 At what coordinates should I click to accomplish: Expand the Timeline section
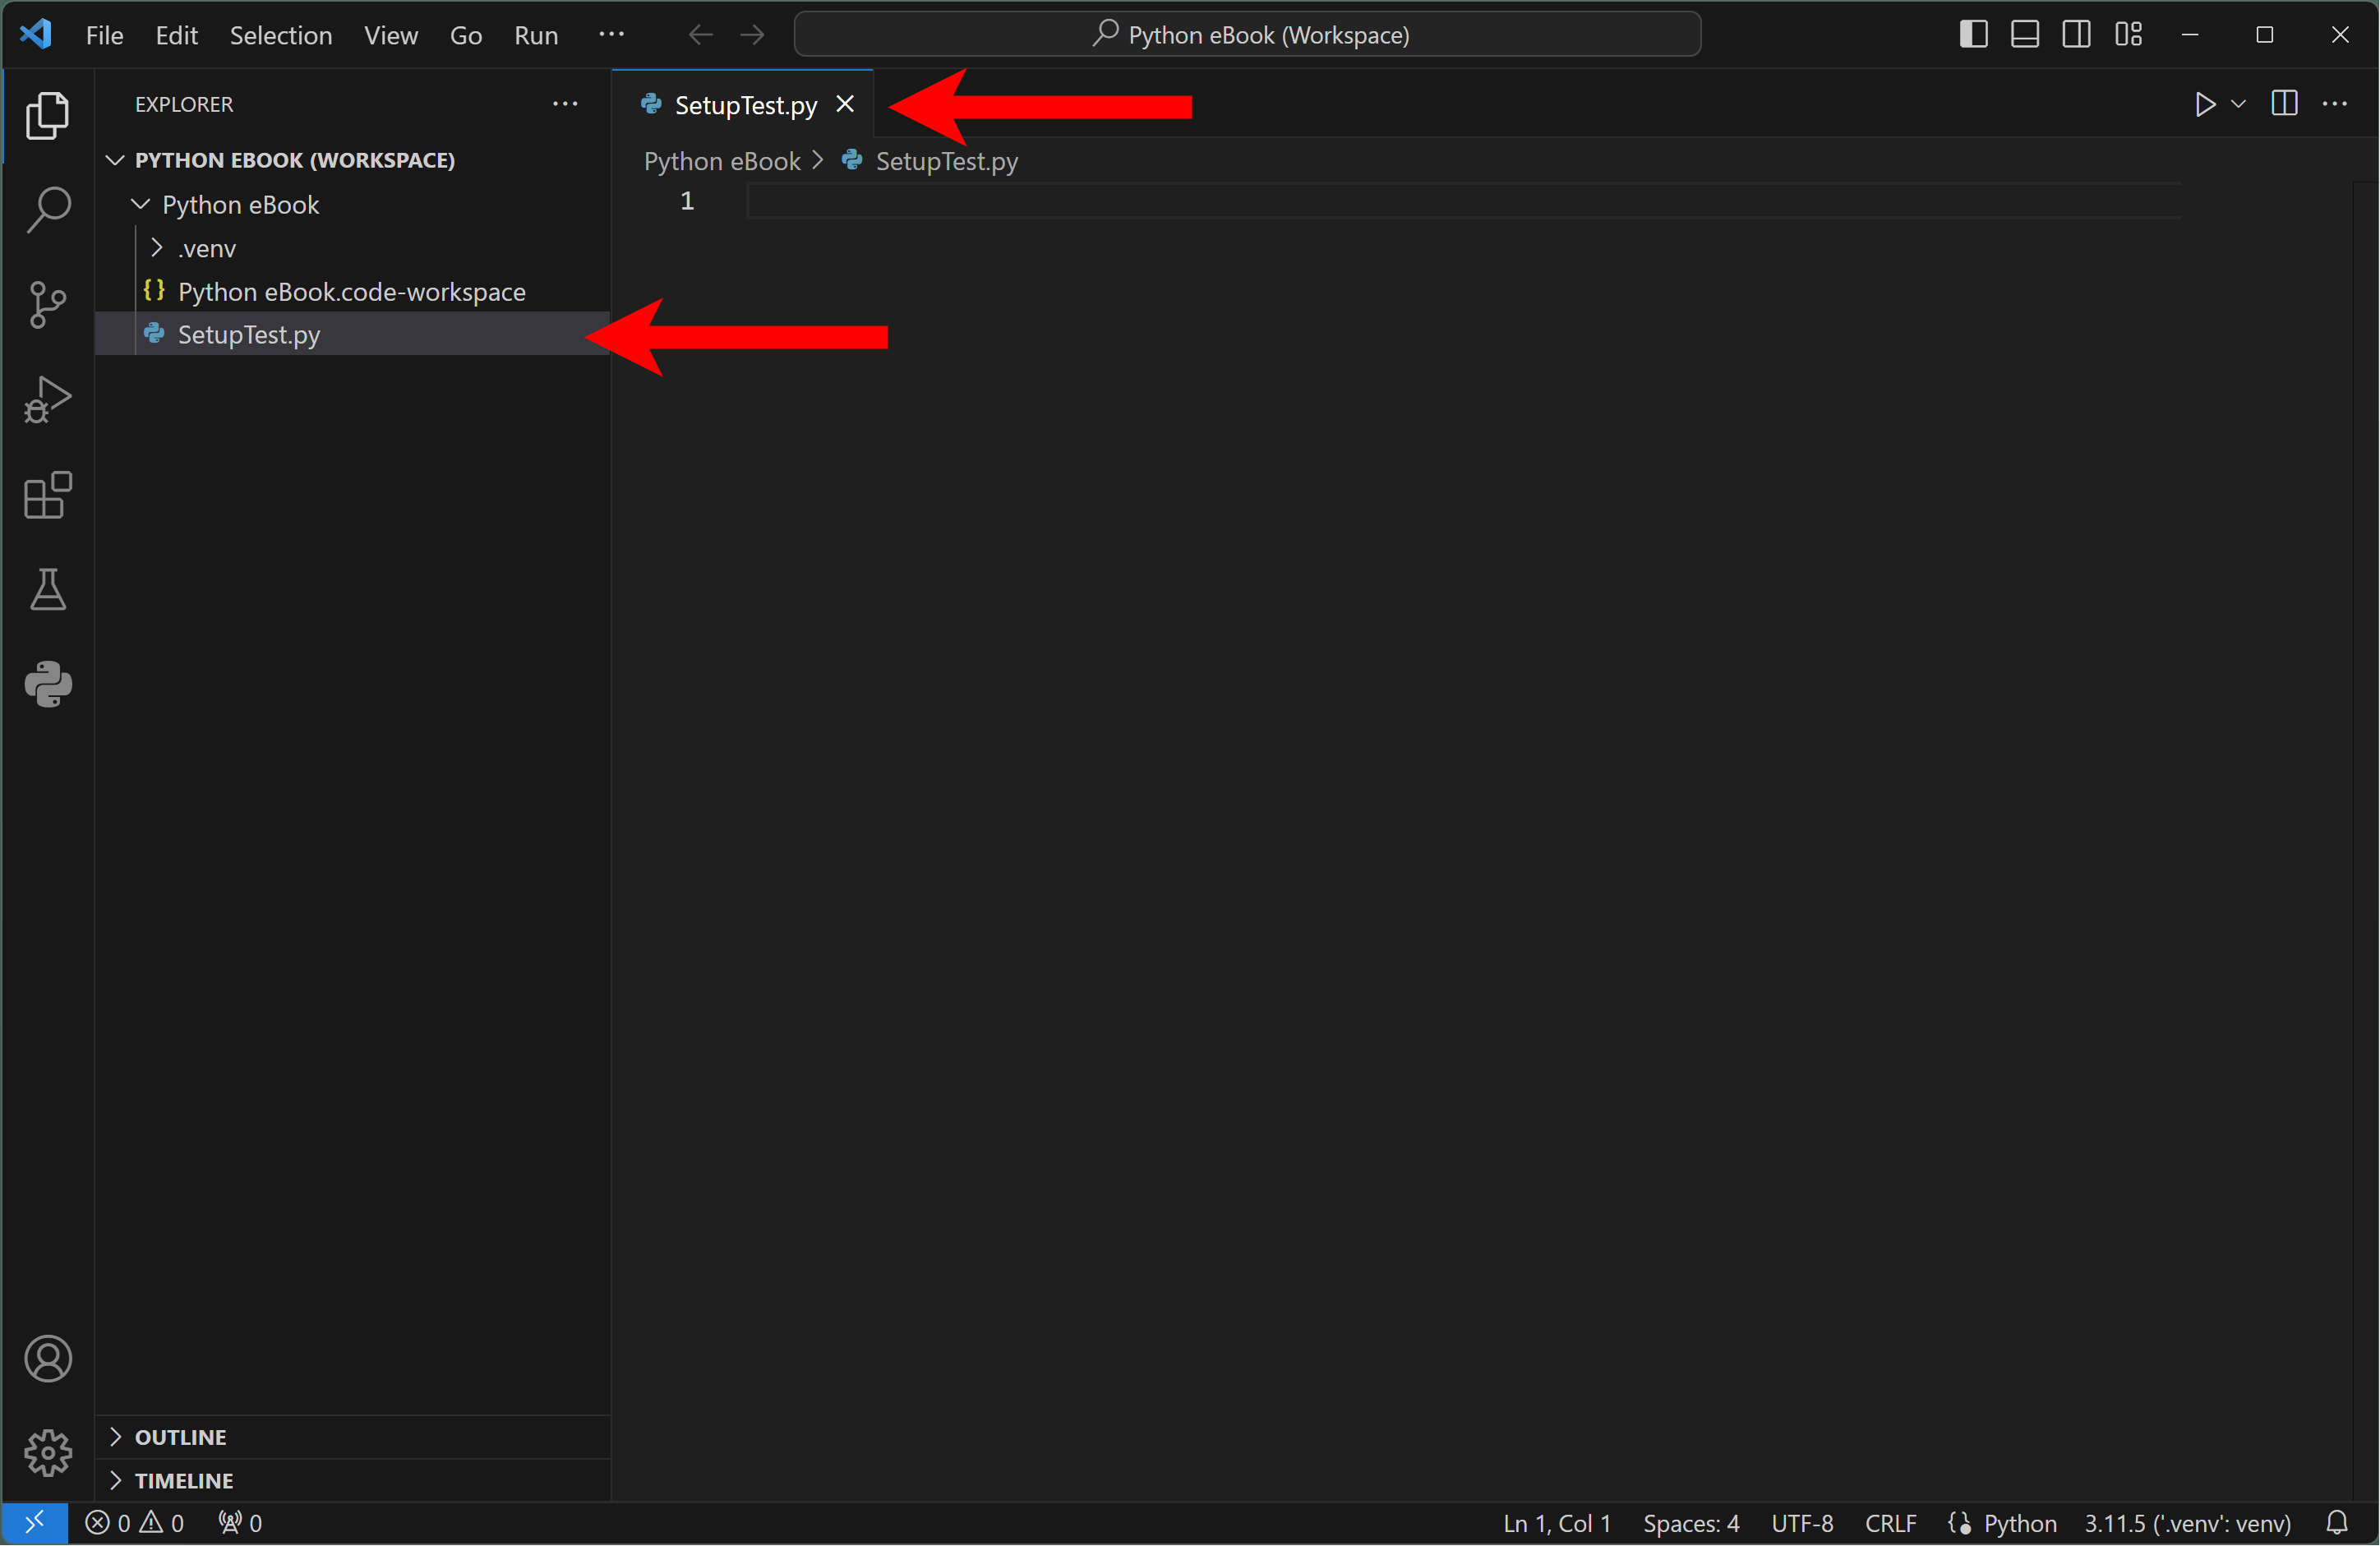coord(353,1481)
